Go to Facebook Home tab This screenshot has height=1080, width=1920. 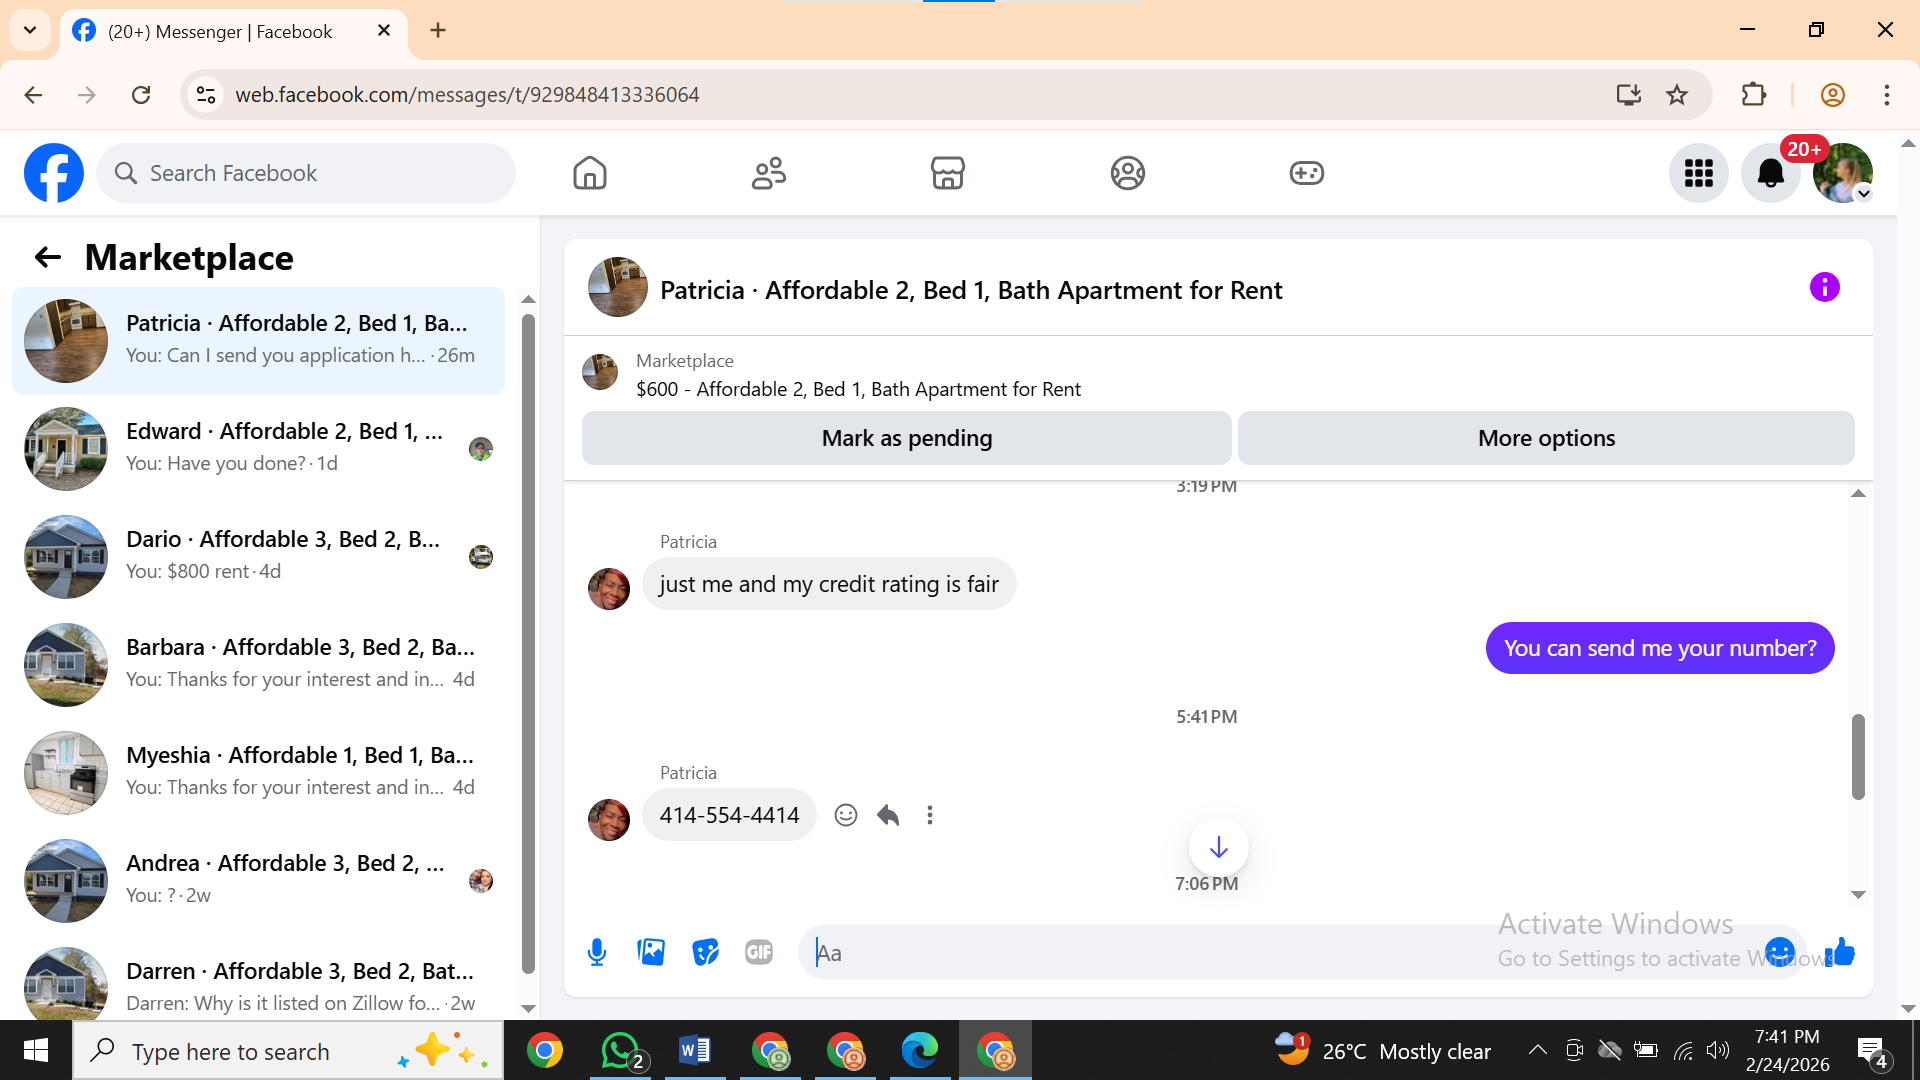[590, 173]
